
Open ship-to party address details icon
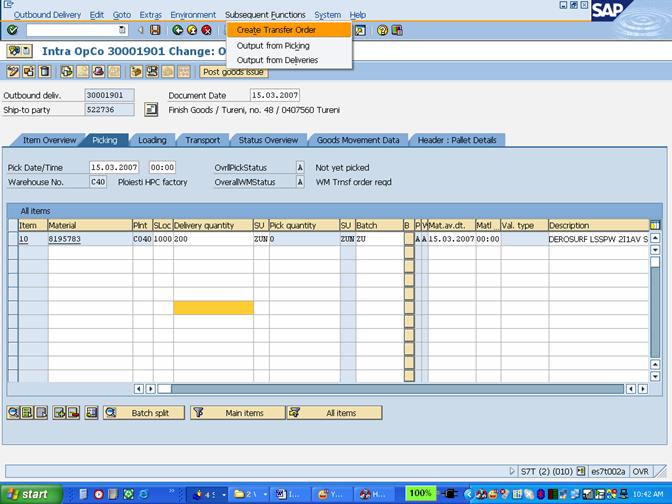click(x=151, y=110)
